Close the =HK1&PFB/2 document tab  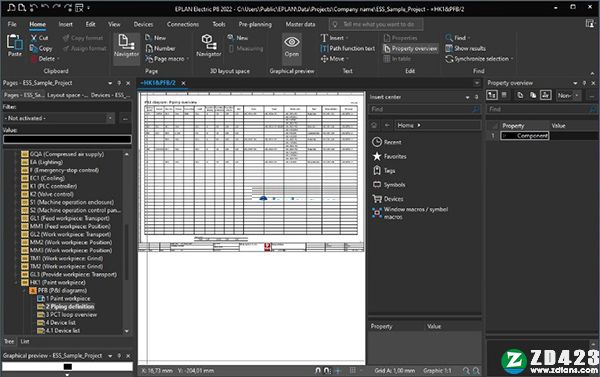[183, 83]
